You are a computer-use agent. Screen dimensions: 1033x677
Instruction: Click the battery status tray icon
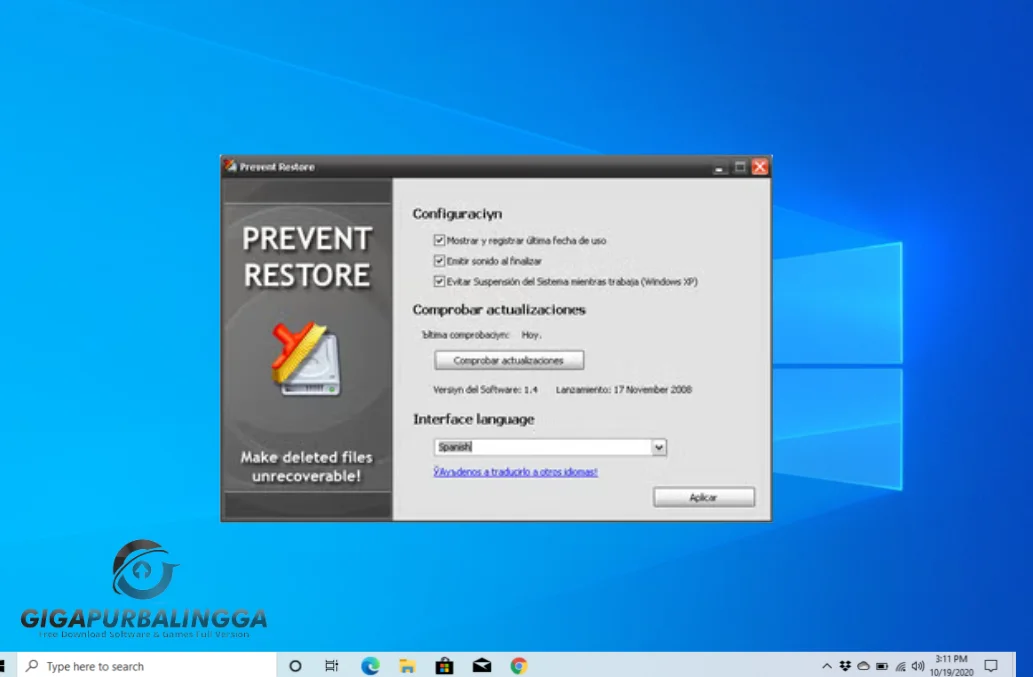[x=881, y=666]
